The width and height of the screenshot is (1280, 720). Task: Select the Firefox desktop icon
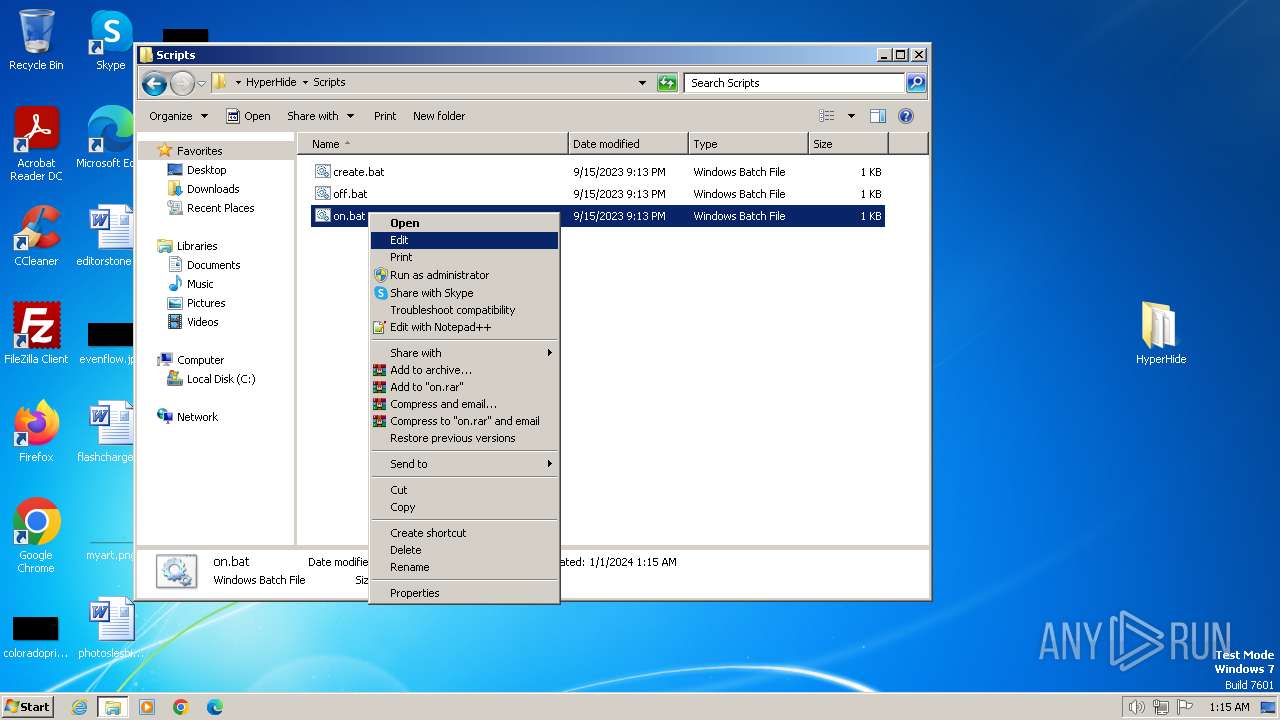coord(36,432)
